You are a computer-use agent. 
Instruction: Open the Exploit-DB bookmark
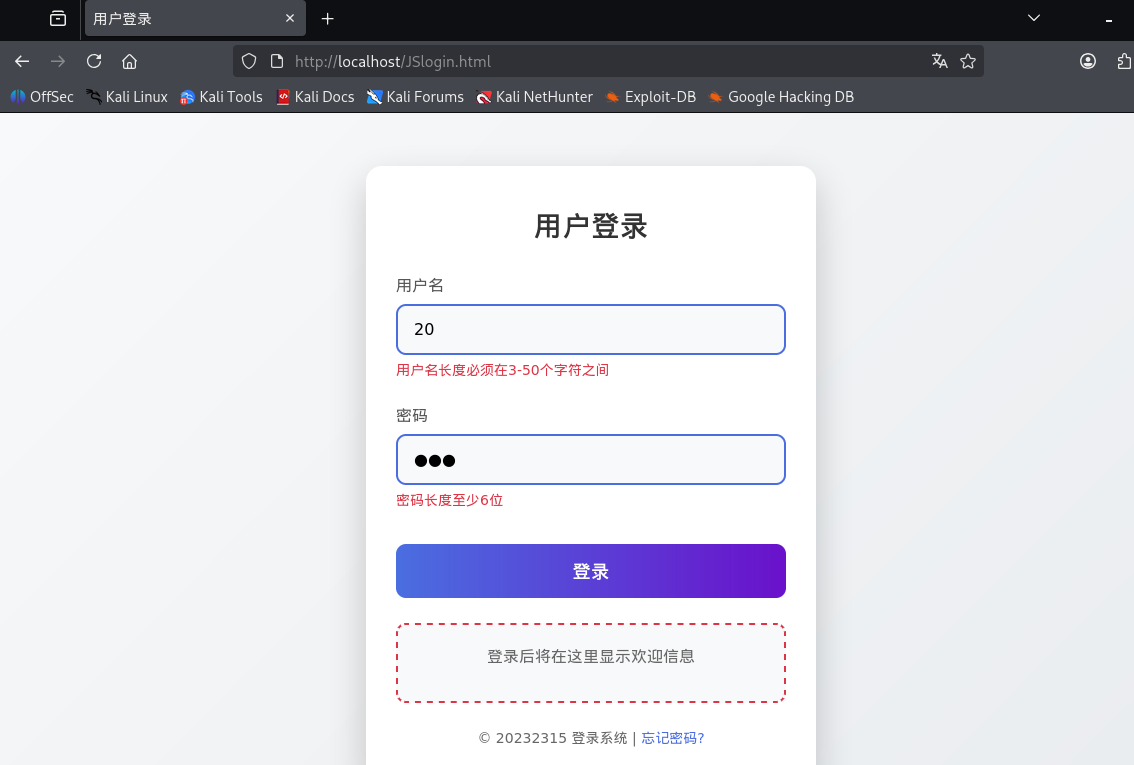(650, 97)
